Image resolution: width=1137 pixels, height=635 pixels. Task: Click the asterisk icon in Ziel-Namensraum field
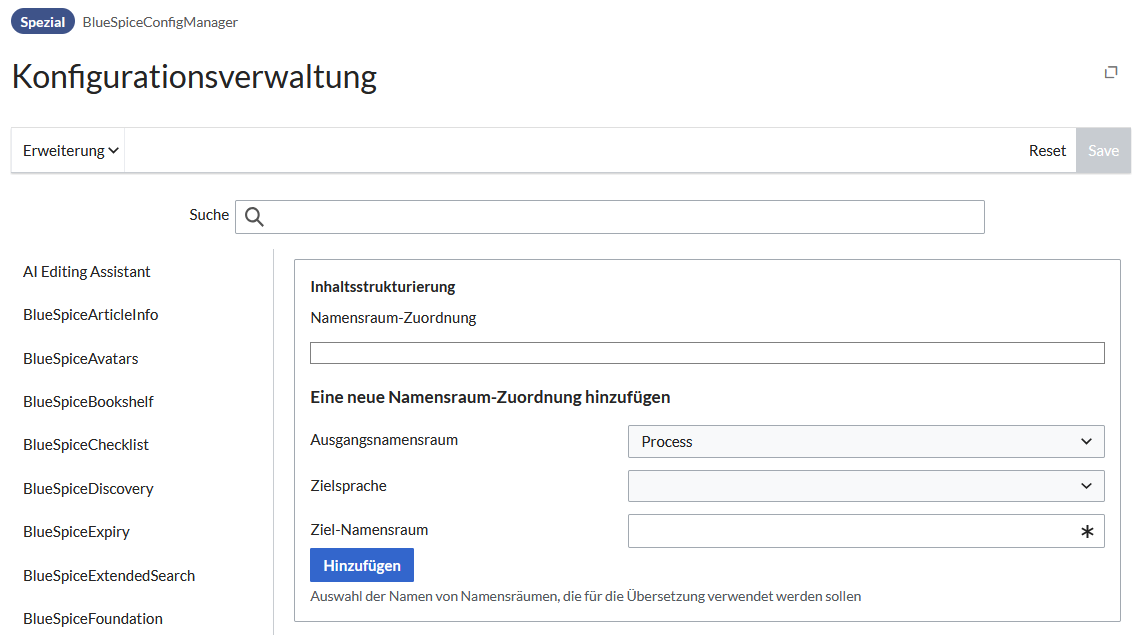click(x=1086, y=531)
